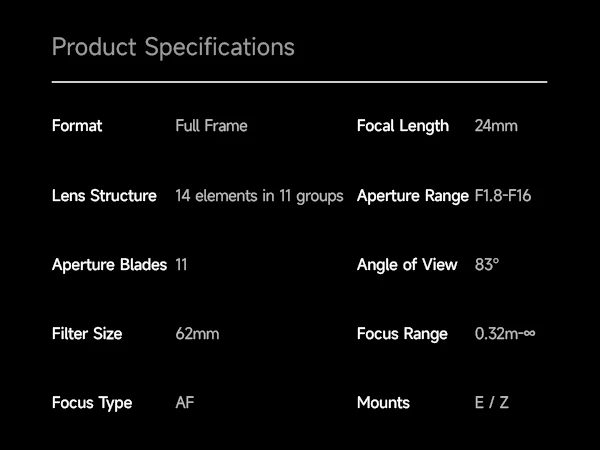Click the Focus Range label
Image resolution: width=600 pixels, height=450 pixels.
tap(404, 334)
